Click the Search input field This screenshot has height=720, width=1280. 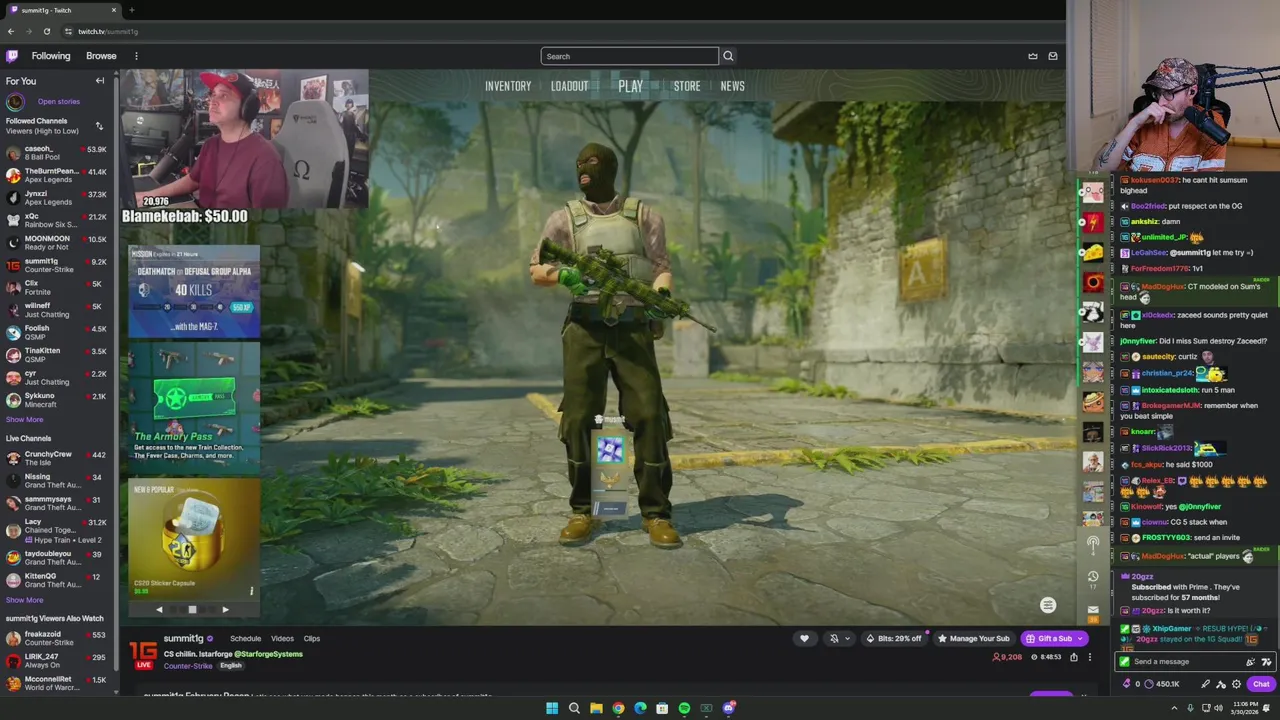(x=629, y=56)
